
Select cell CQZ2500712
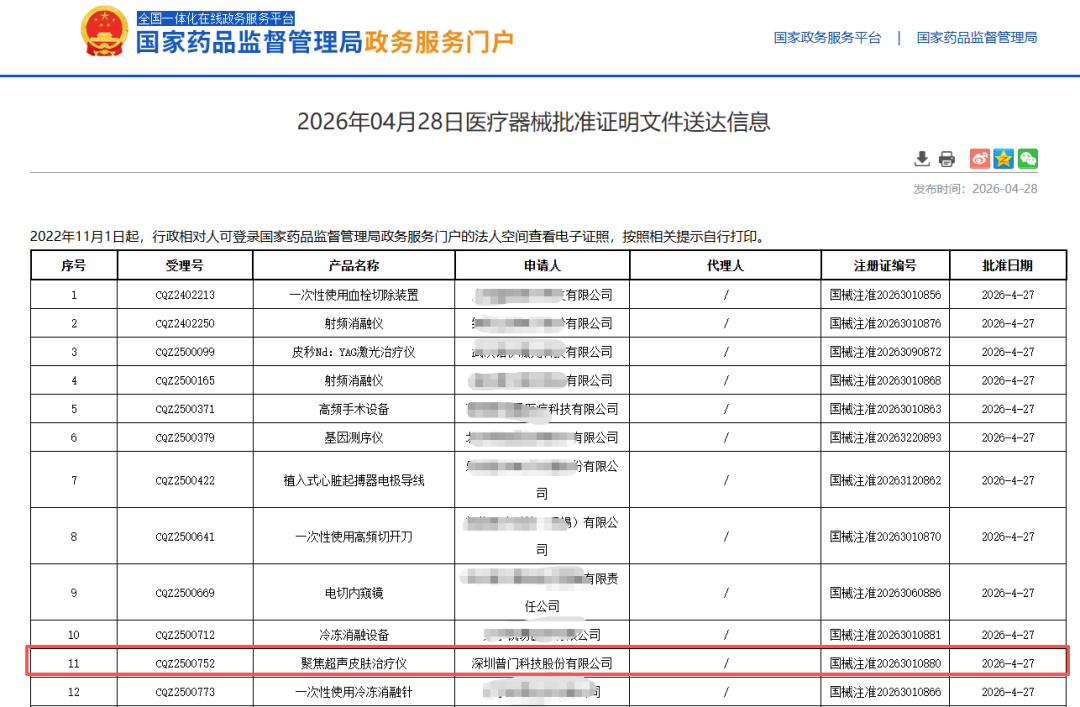click(185, 635)
